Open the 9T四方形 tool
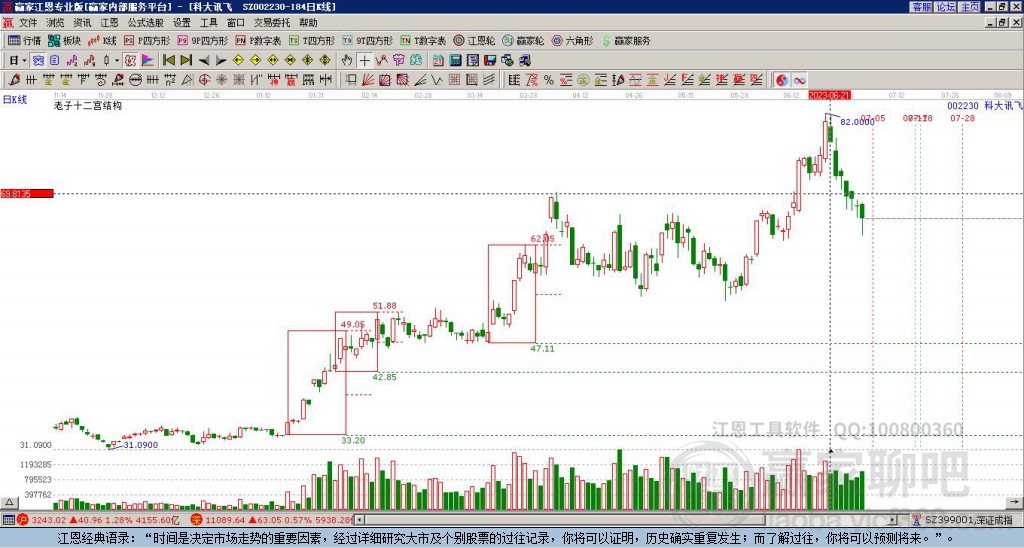Screen dimensions: 1024x548 click(x=368, y=40)
